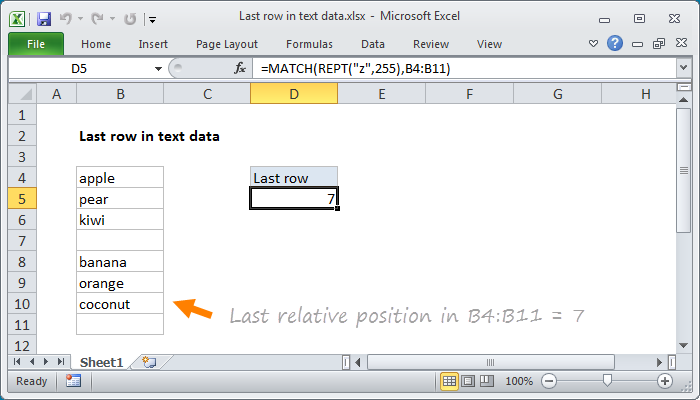The image size is (700, 400).
Task: Click the Insert Function fx icon
Action: coord(240,68)
